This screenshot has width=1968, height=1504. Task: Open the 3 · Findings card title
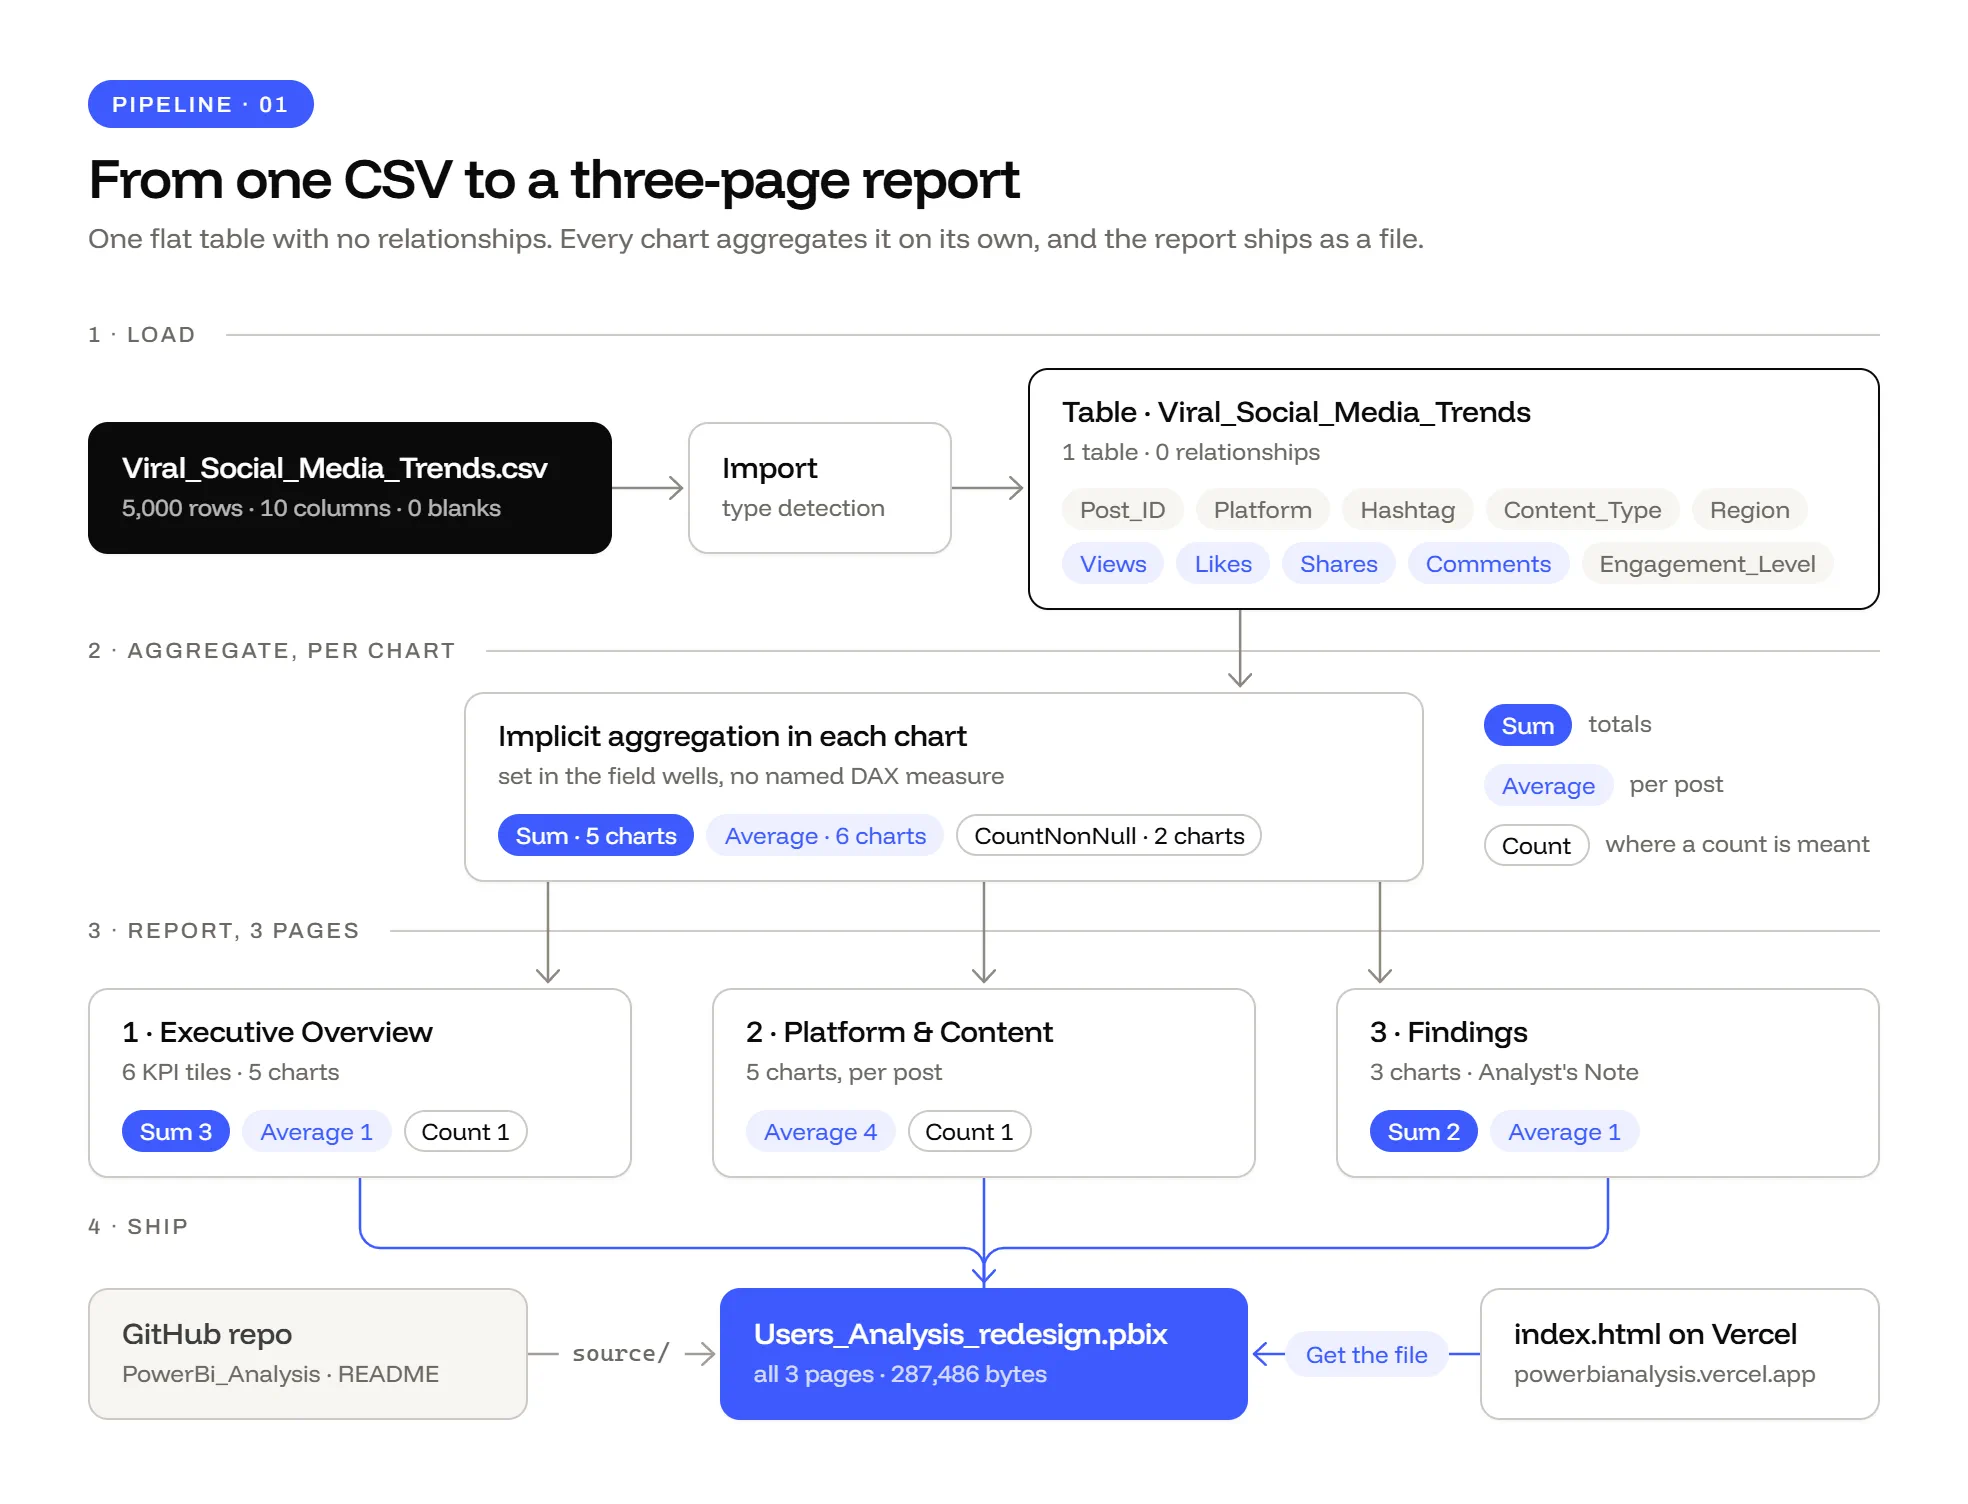point(1448,1032)
